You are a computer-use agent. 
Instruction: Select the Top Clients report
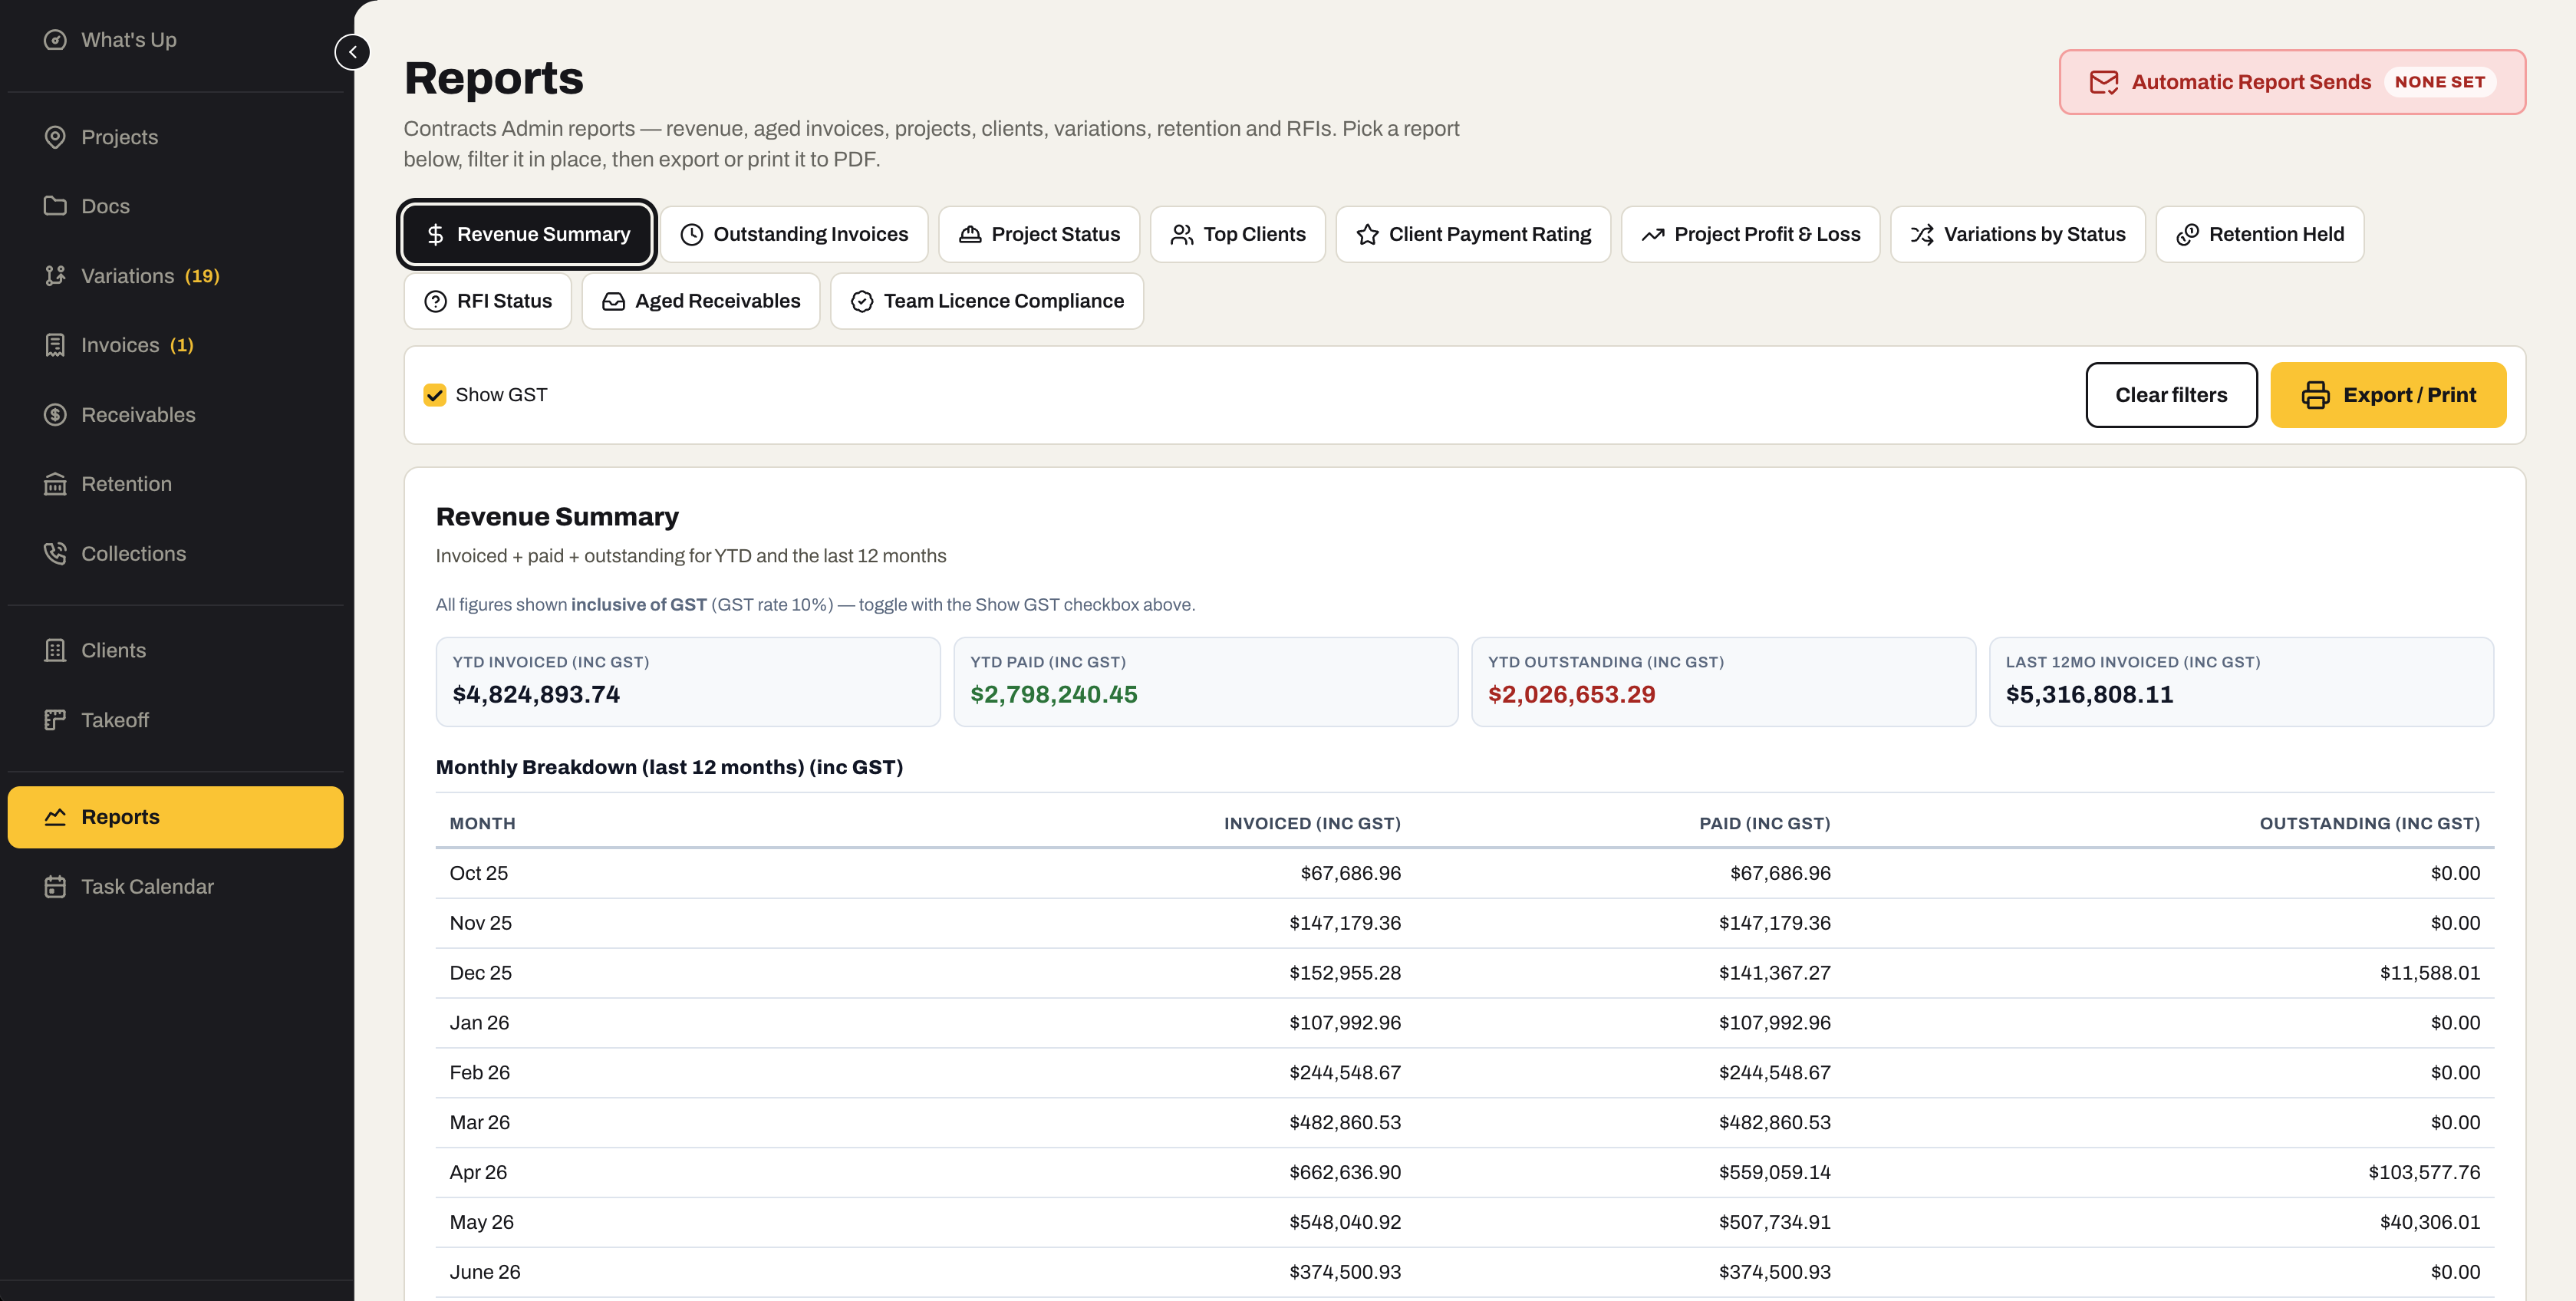[1238, 234]
